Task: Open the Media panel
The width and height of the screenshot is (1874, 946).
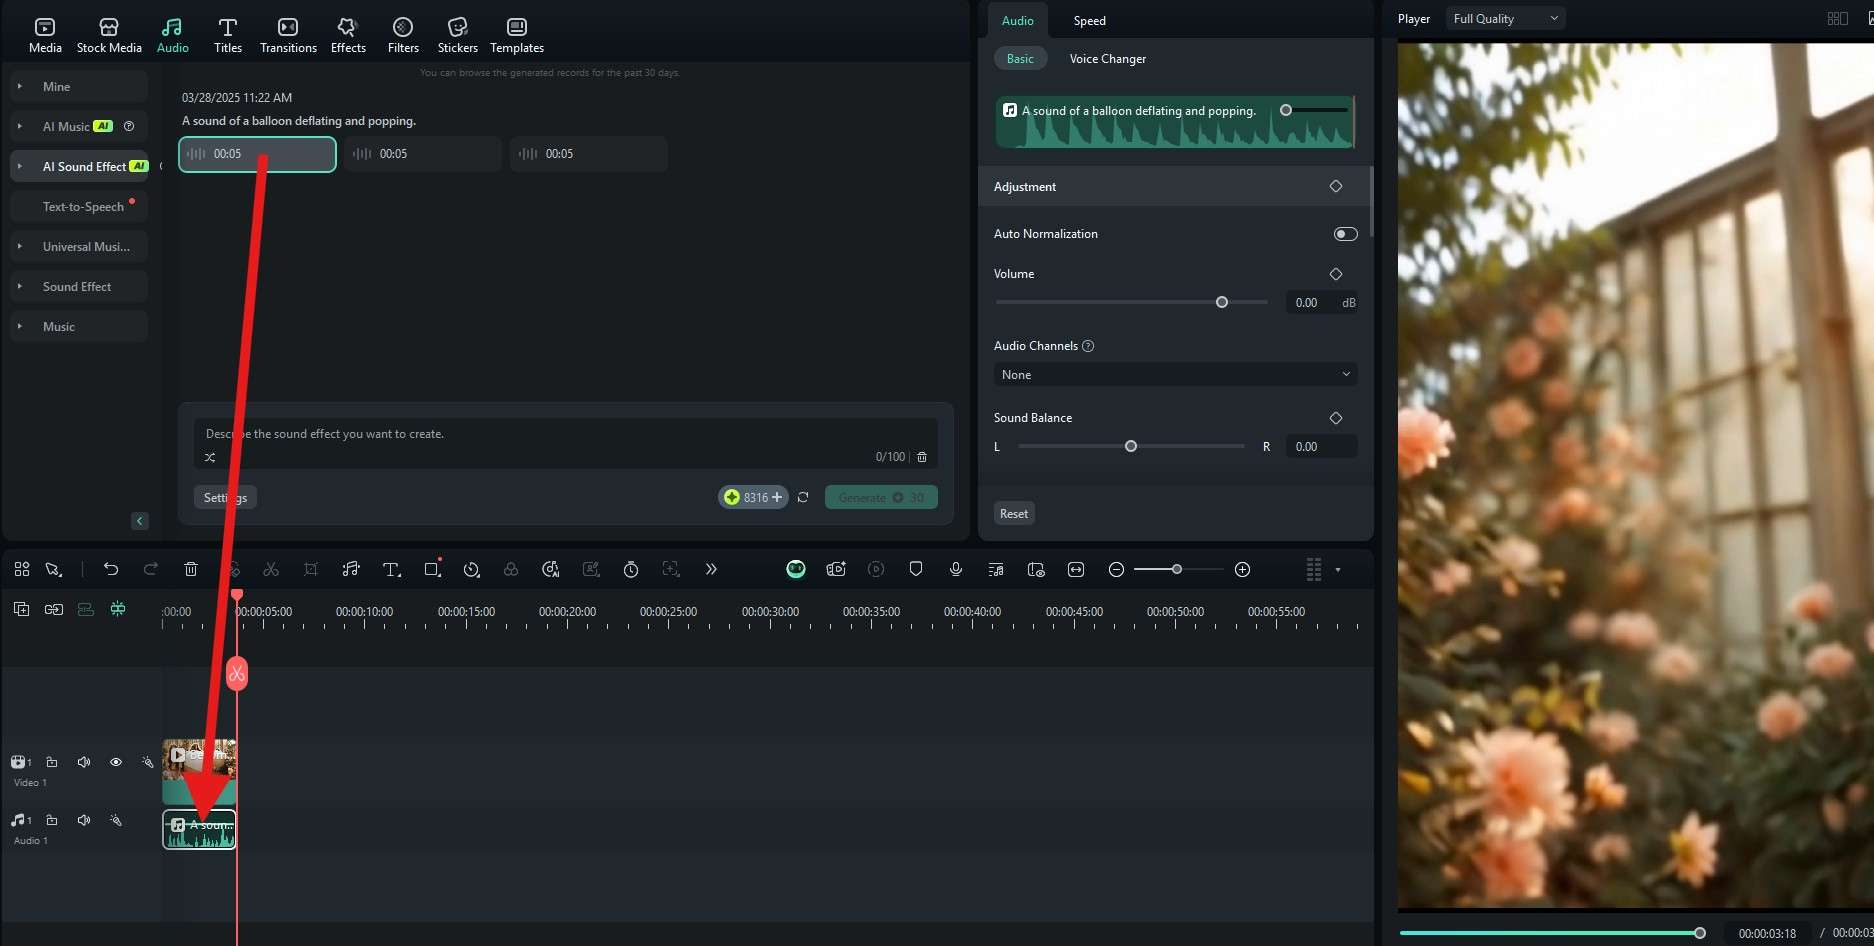Action: pos(45,35)
